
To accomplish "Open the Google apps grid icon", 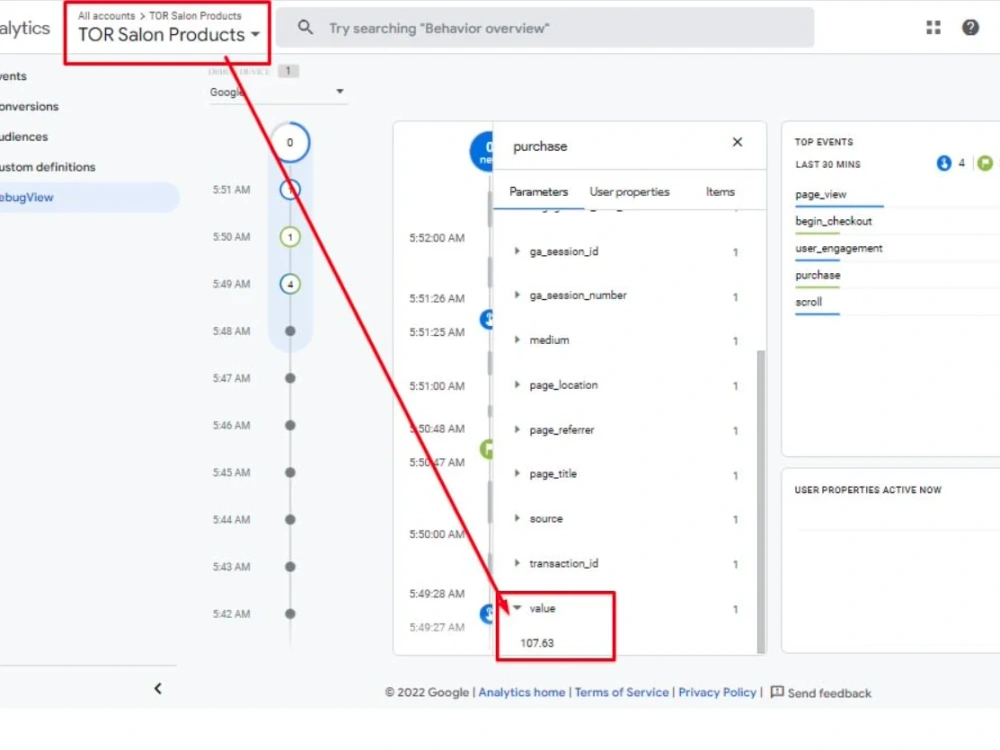I will [933, 27].
